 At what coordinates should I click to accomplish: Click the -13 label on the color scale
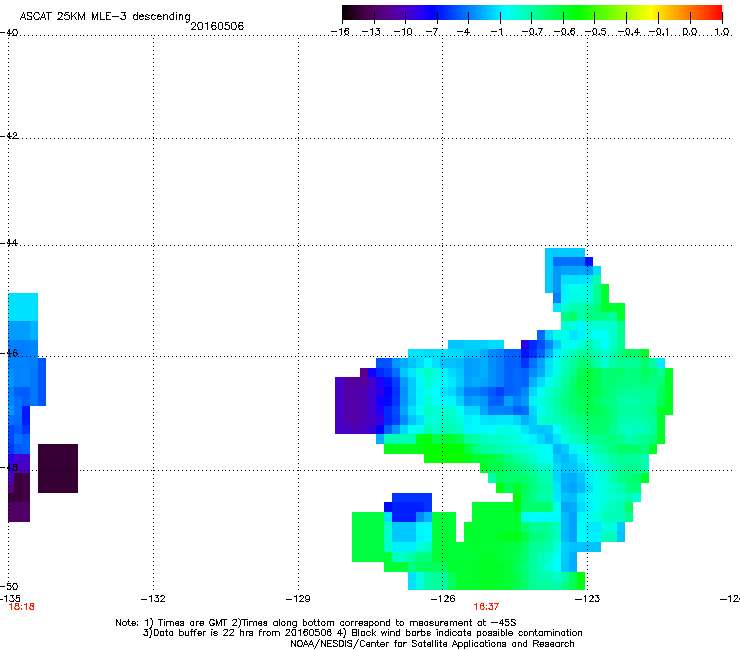click(371, 32)
